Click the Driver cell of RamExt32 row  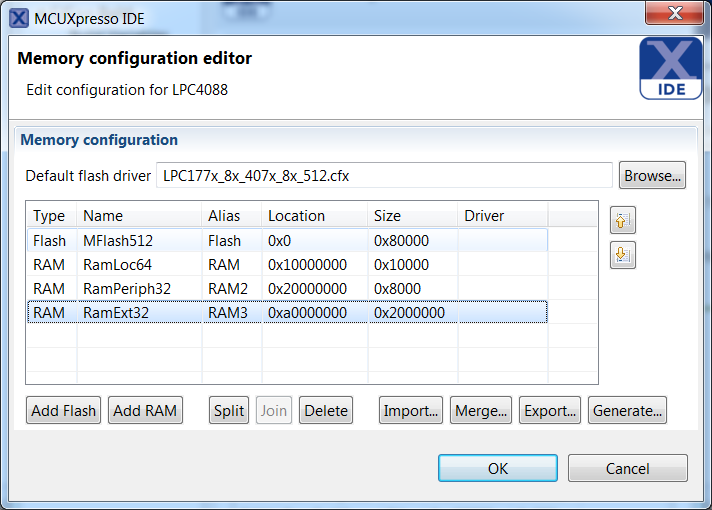pyautogui.click(x=503, y=312)
